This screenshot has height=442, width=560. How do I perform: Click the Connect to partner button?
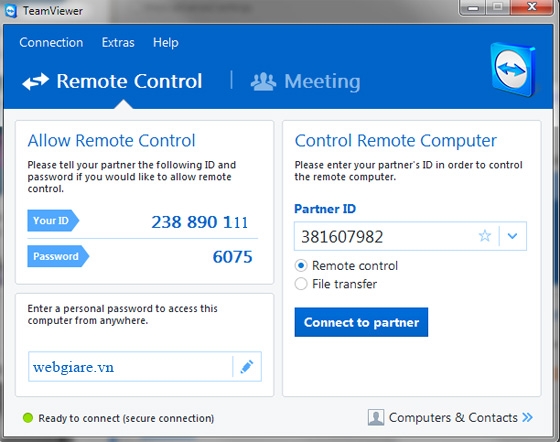tap(361, 322)
